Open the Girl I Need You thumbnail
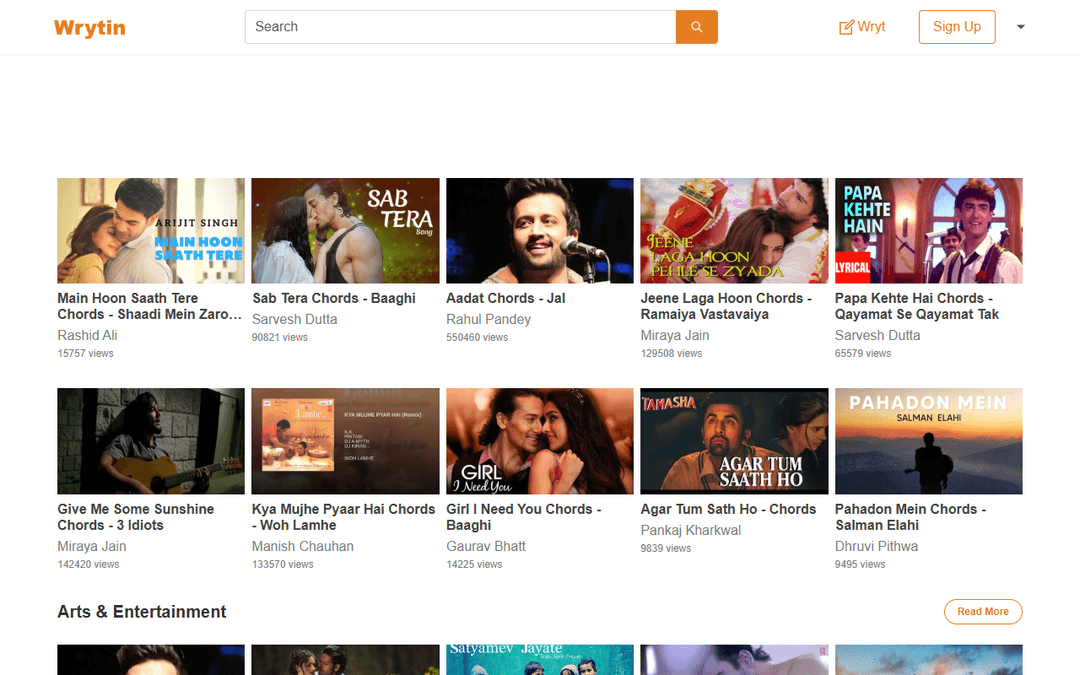 [540, 441]
